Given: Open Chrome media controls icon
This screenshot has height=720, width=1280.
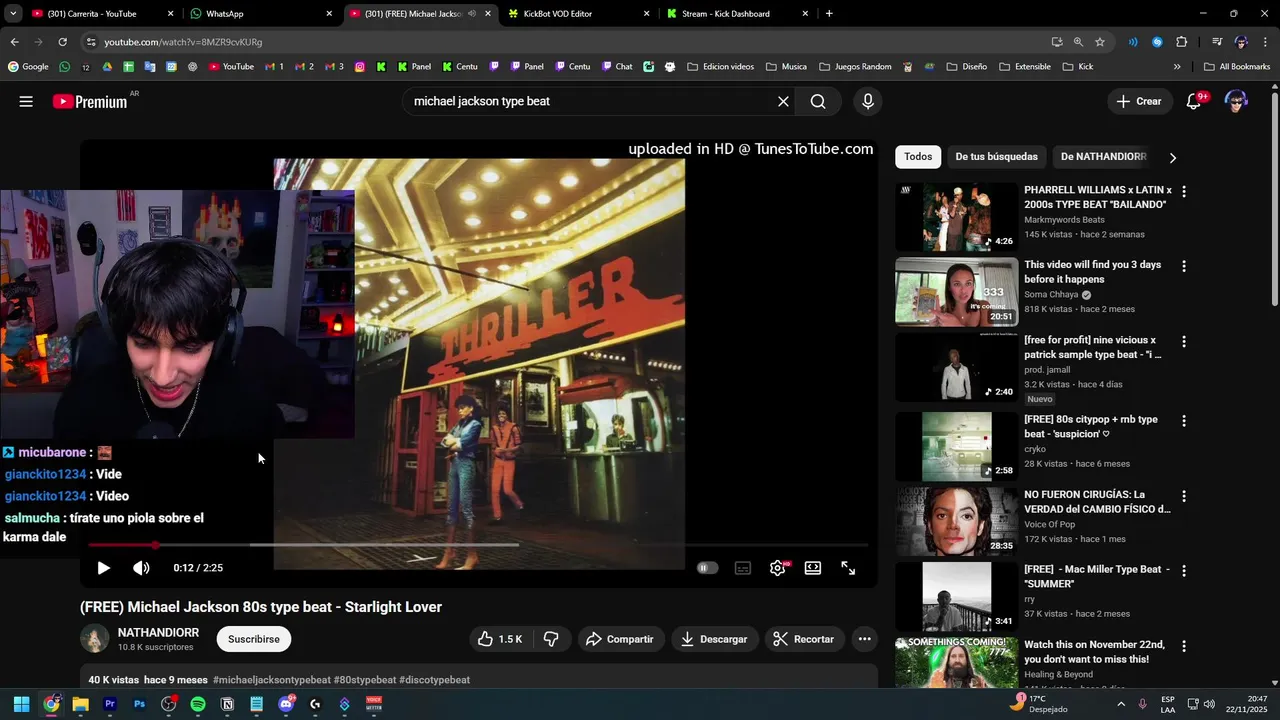Looking at the screenshot, I should 1217,42.
